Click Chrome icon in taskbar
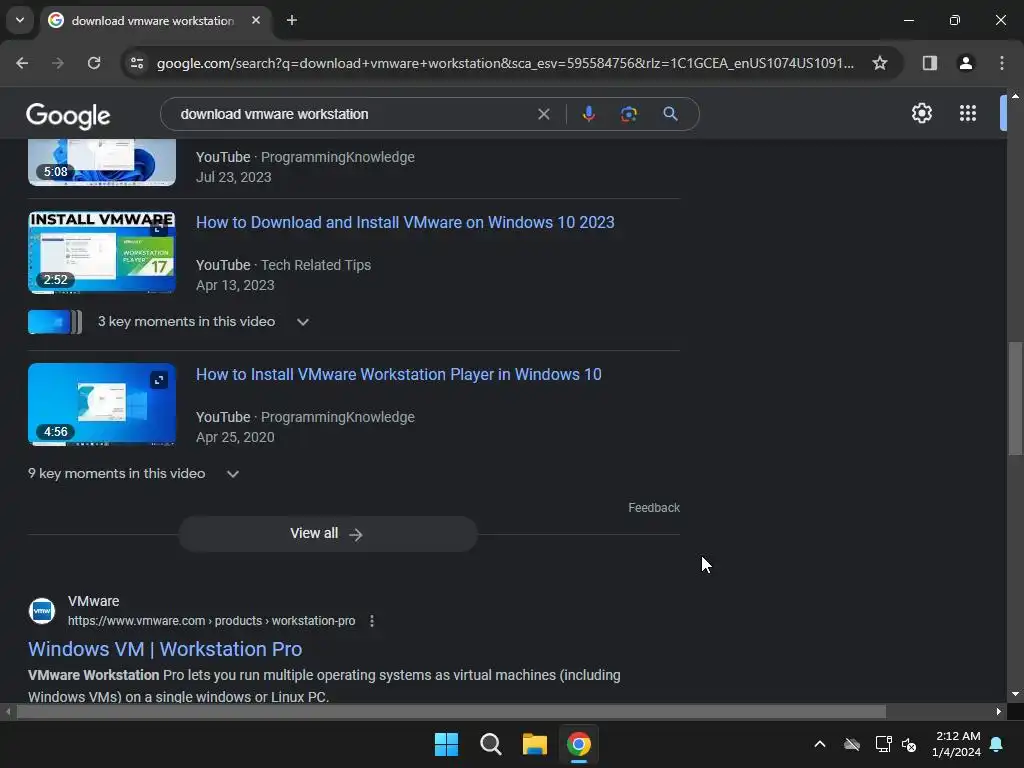The image size is (1024, 768). pos(579,744)
